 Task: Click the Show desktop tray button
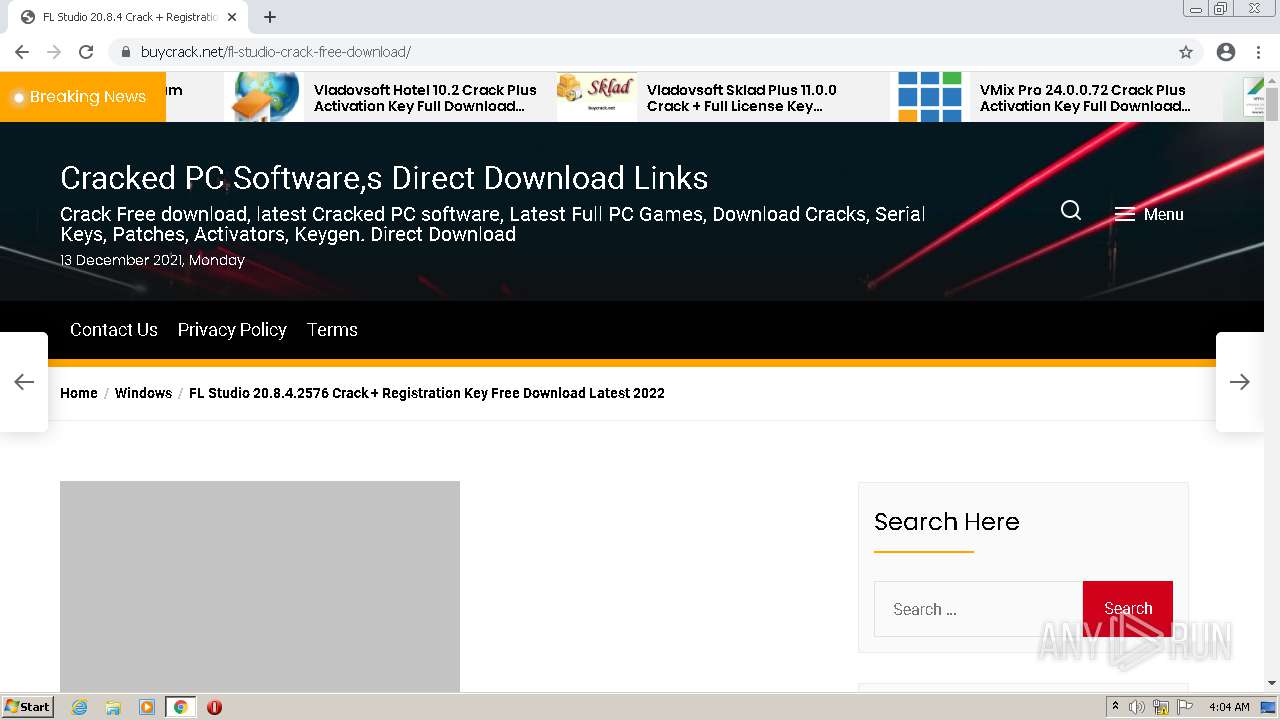pyautogui.click(x=1269, y=707)
